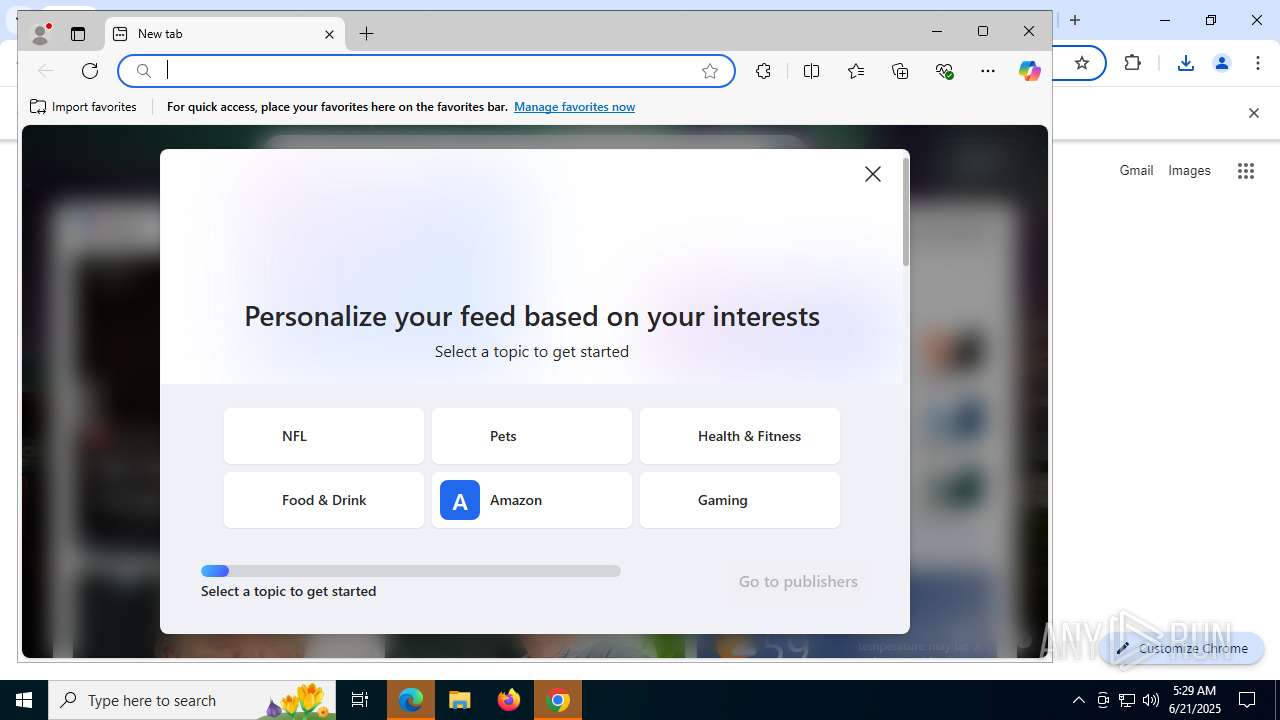Open Edge Settings and more menu

[988, 70]
